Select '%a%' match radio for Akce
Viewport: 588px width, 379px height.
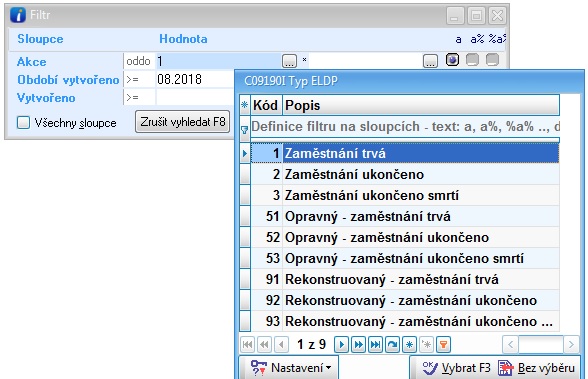(x=492, y=60)
